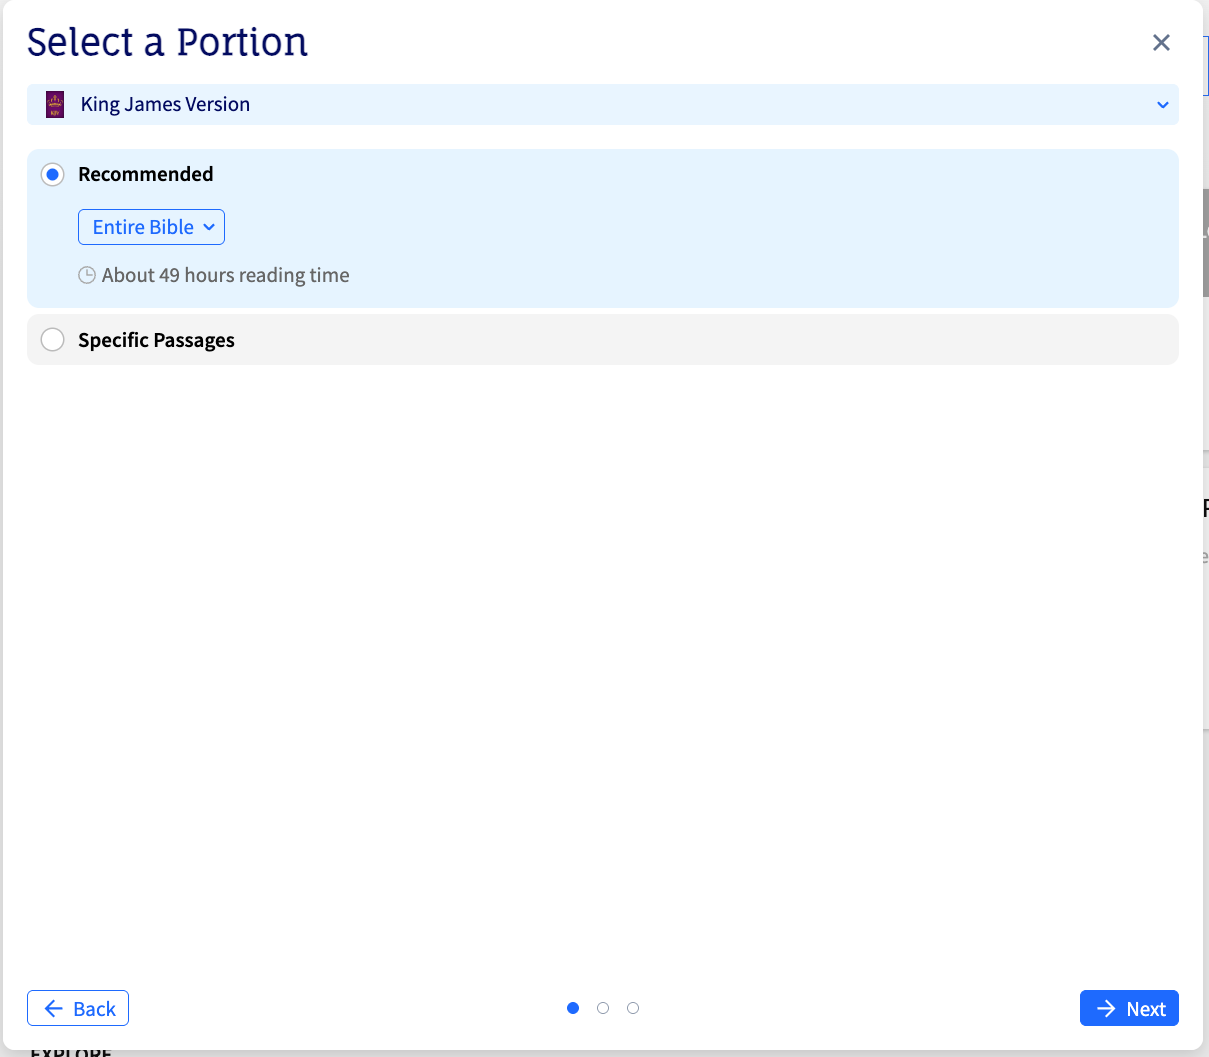The height and width of the screenshot is (1057, 1209).
Task: Click the King James Version book cover icon
Action: click(x=55, y=104)
